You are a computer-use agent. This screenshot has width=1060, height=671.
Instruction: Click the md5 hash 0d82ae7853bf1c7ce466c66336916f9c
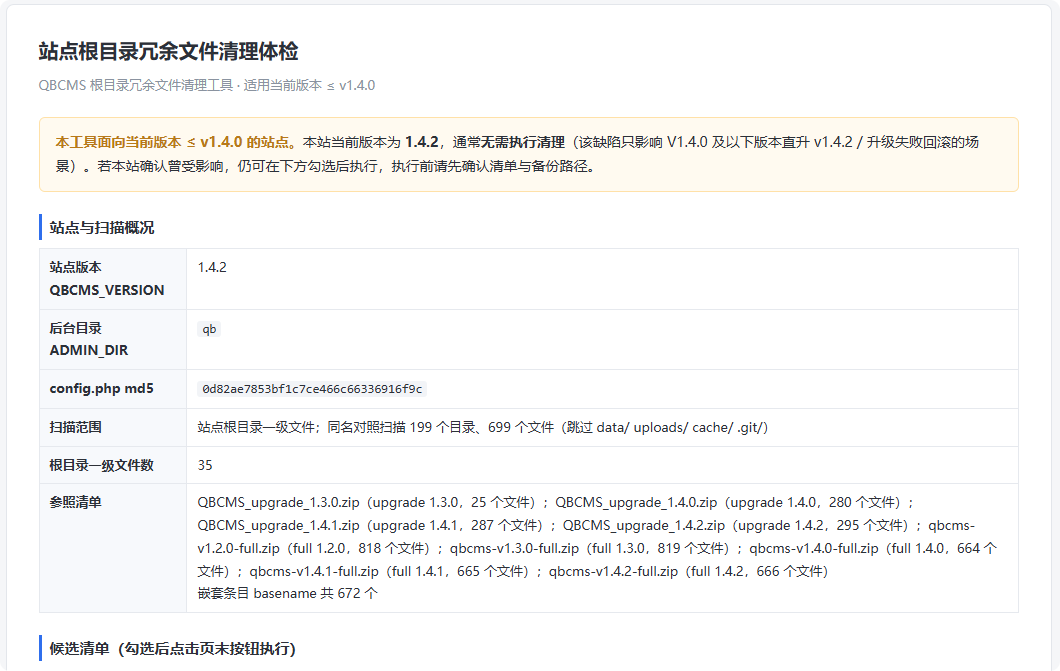[x=312, y=389]
